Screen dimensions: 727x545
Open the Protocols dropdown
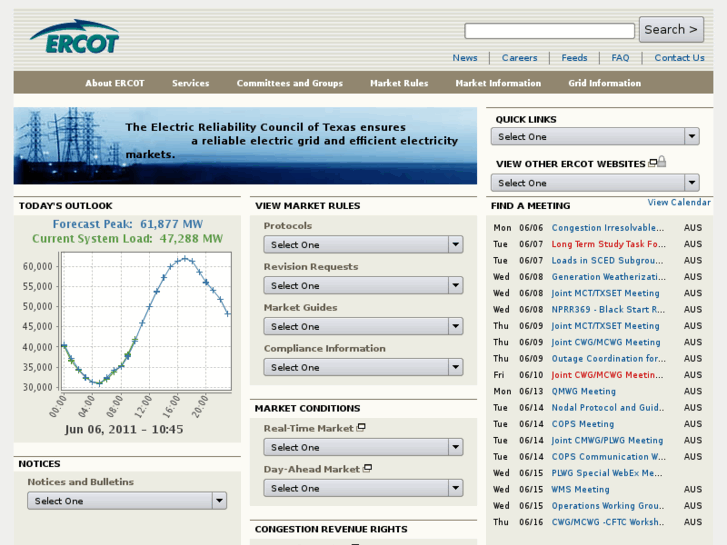pyautogui.click(x=362, y=245)
